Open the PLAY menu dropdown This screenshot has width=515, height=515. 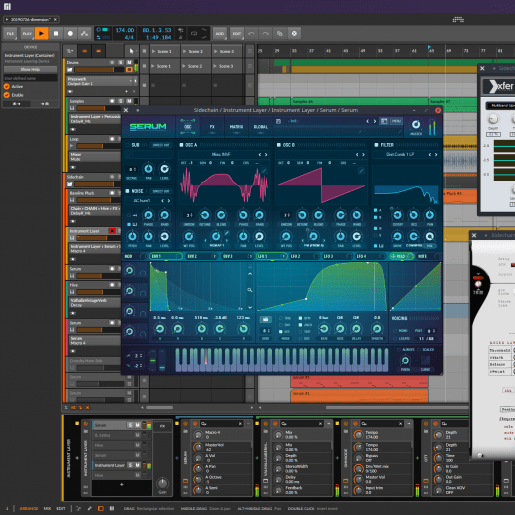[x=27, y=33]
